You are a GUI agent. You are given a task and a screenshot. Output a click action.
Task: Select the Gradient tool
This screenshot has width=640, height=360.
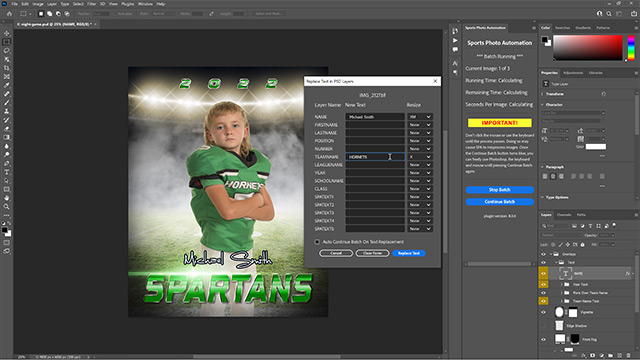point(7,137)
